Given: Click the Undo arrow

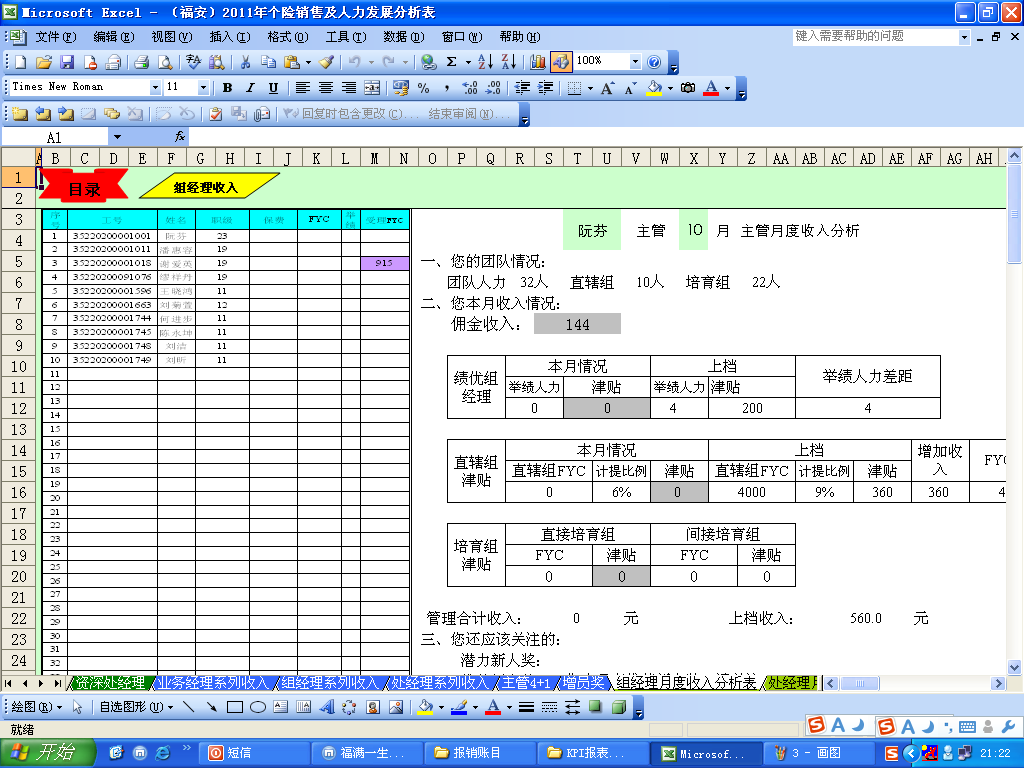Looking at the screenshot, I should click(355, 62).
